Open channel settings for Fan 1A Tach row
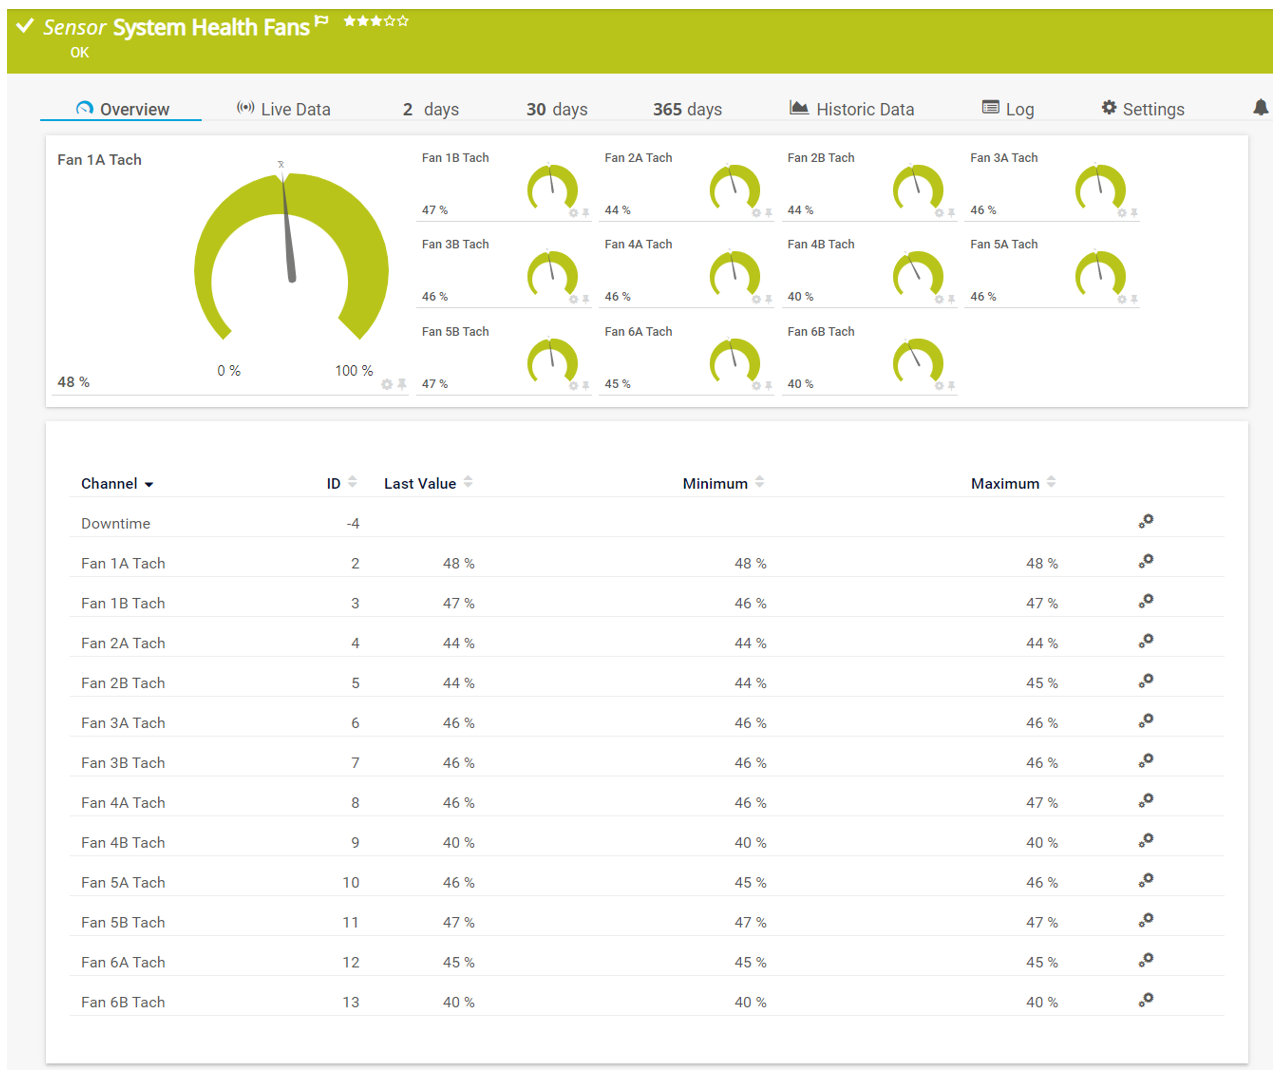The image size is (1274, 1075). [x=1146, y=562]
